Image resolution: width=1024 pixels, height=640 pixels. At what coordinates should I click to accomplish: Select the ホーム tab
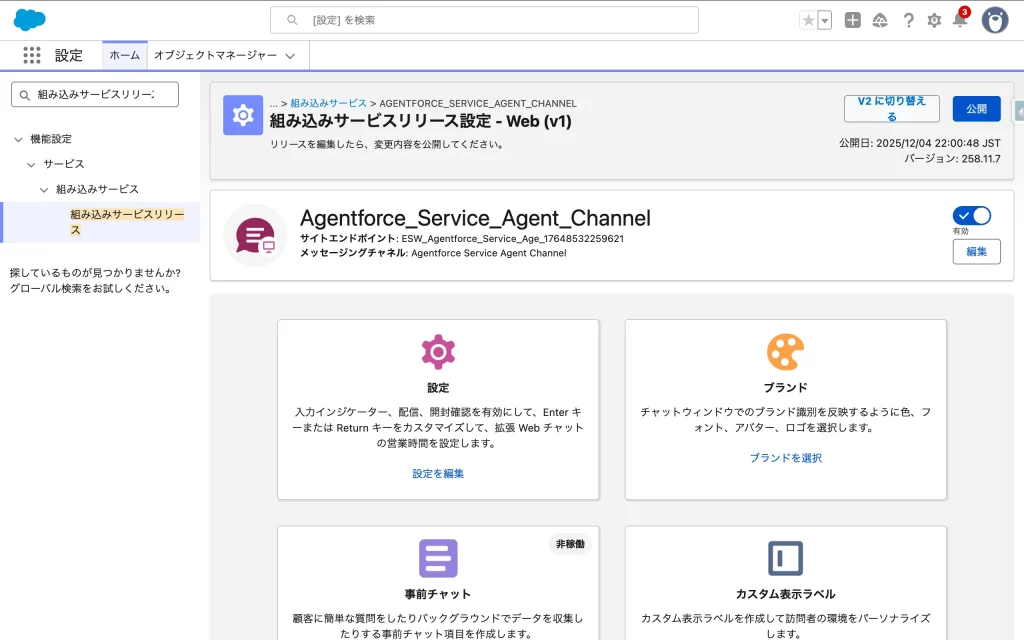click(124, 56)
